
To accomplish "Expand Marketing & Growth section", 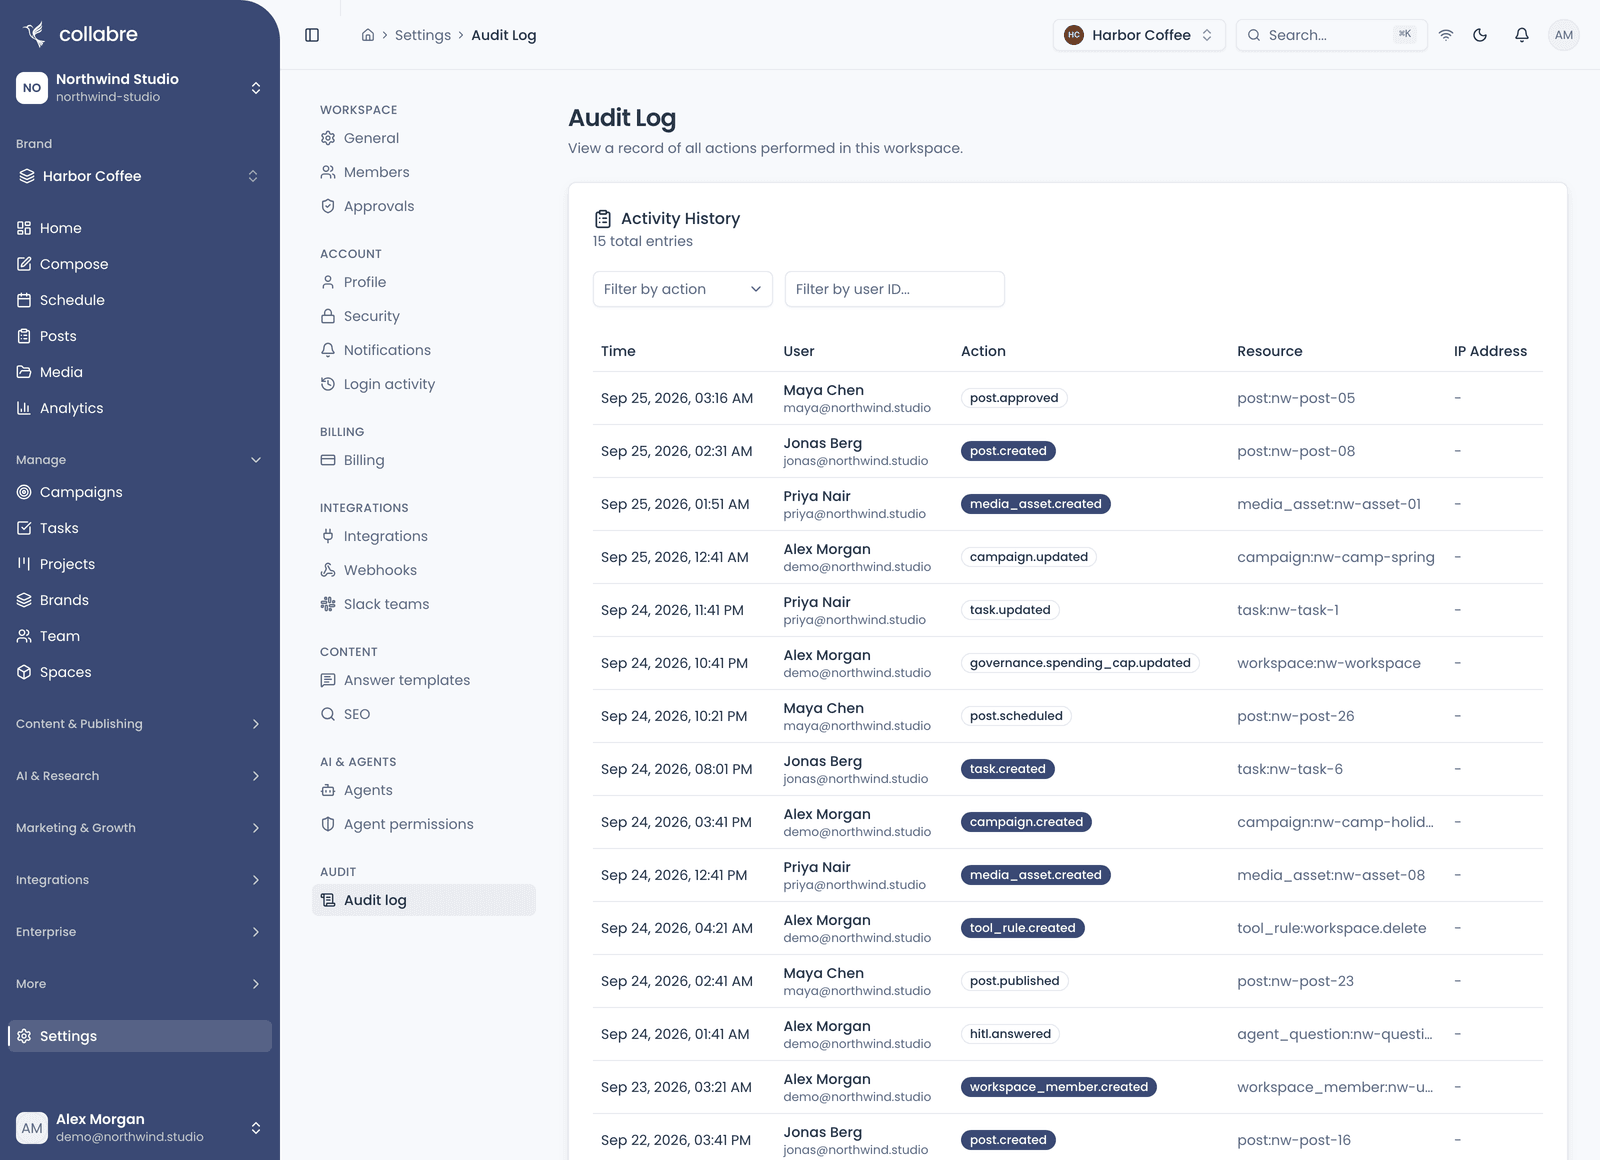I will pyautogui.click(x=140, y=828).
